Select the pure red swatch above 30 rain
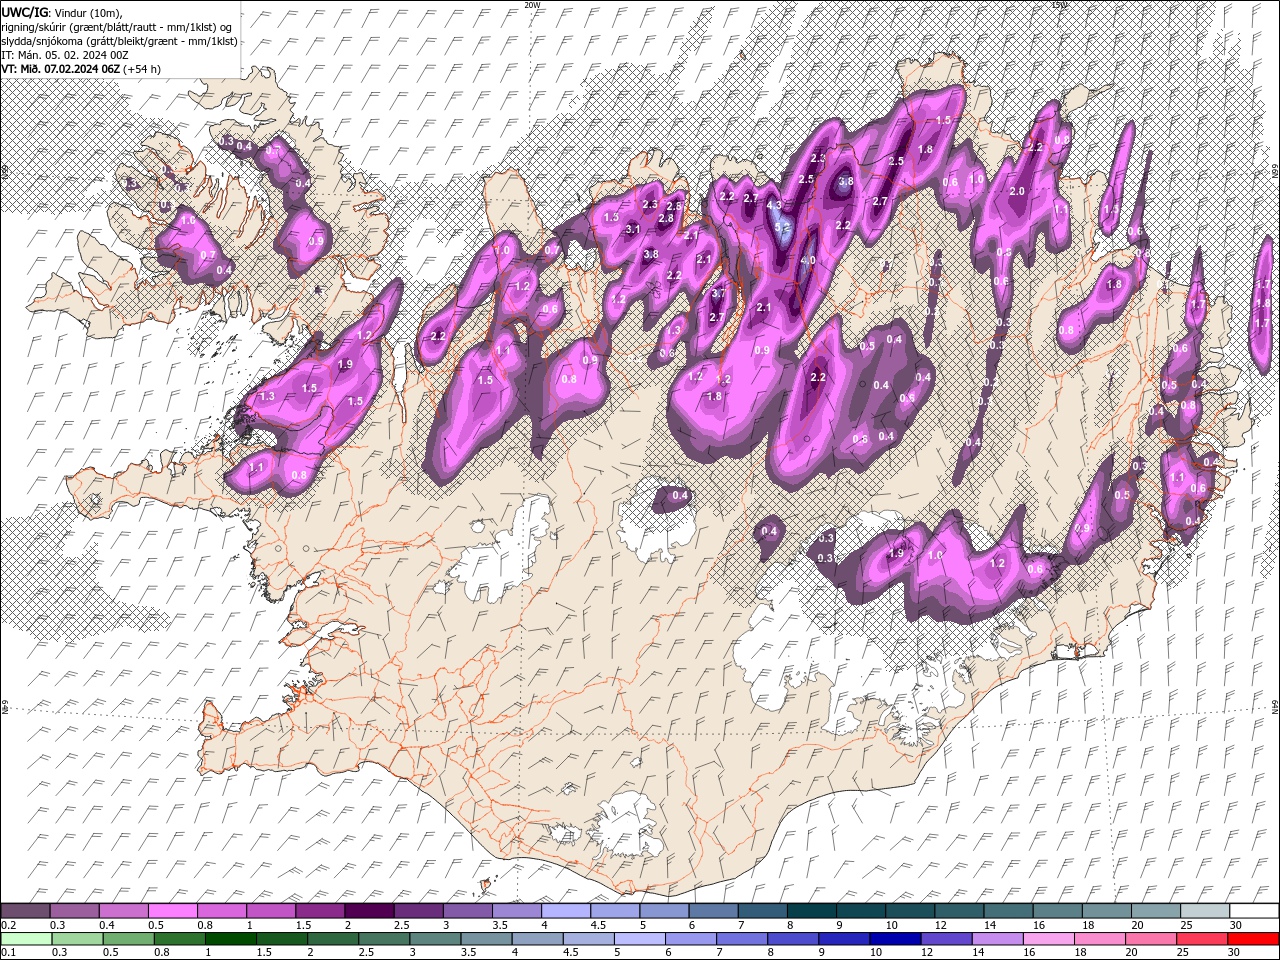The image size is (1280, 960). [1254, 939]
